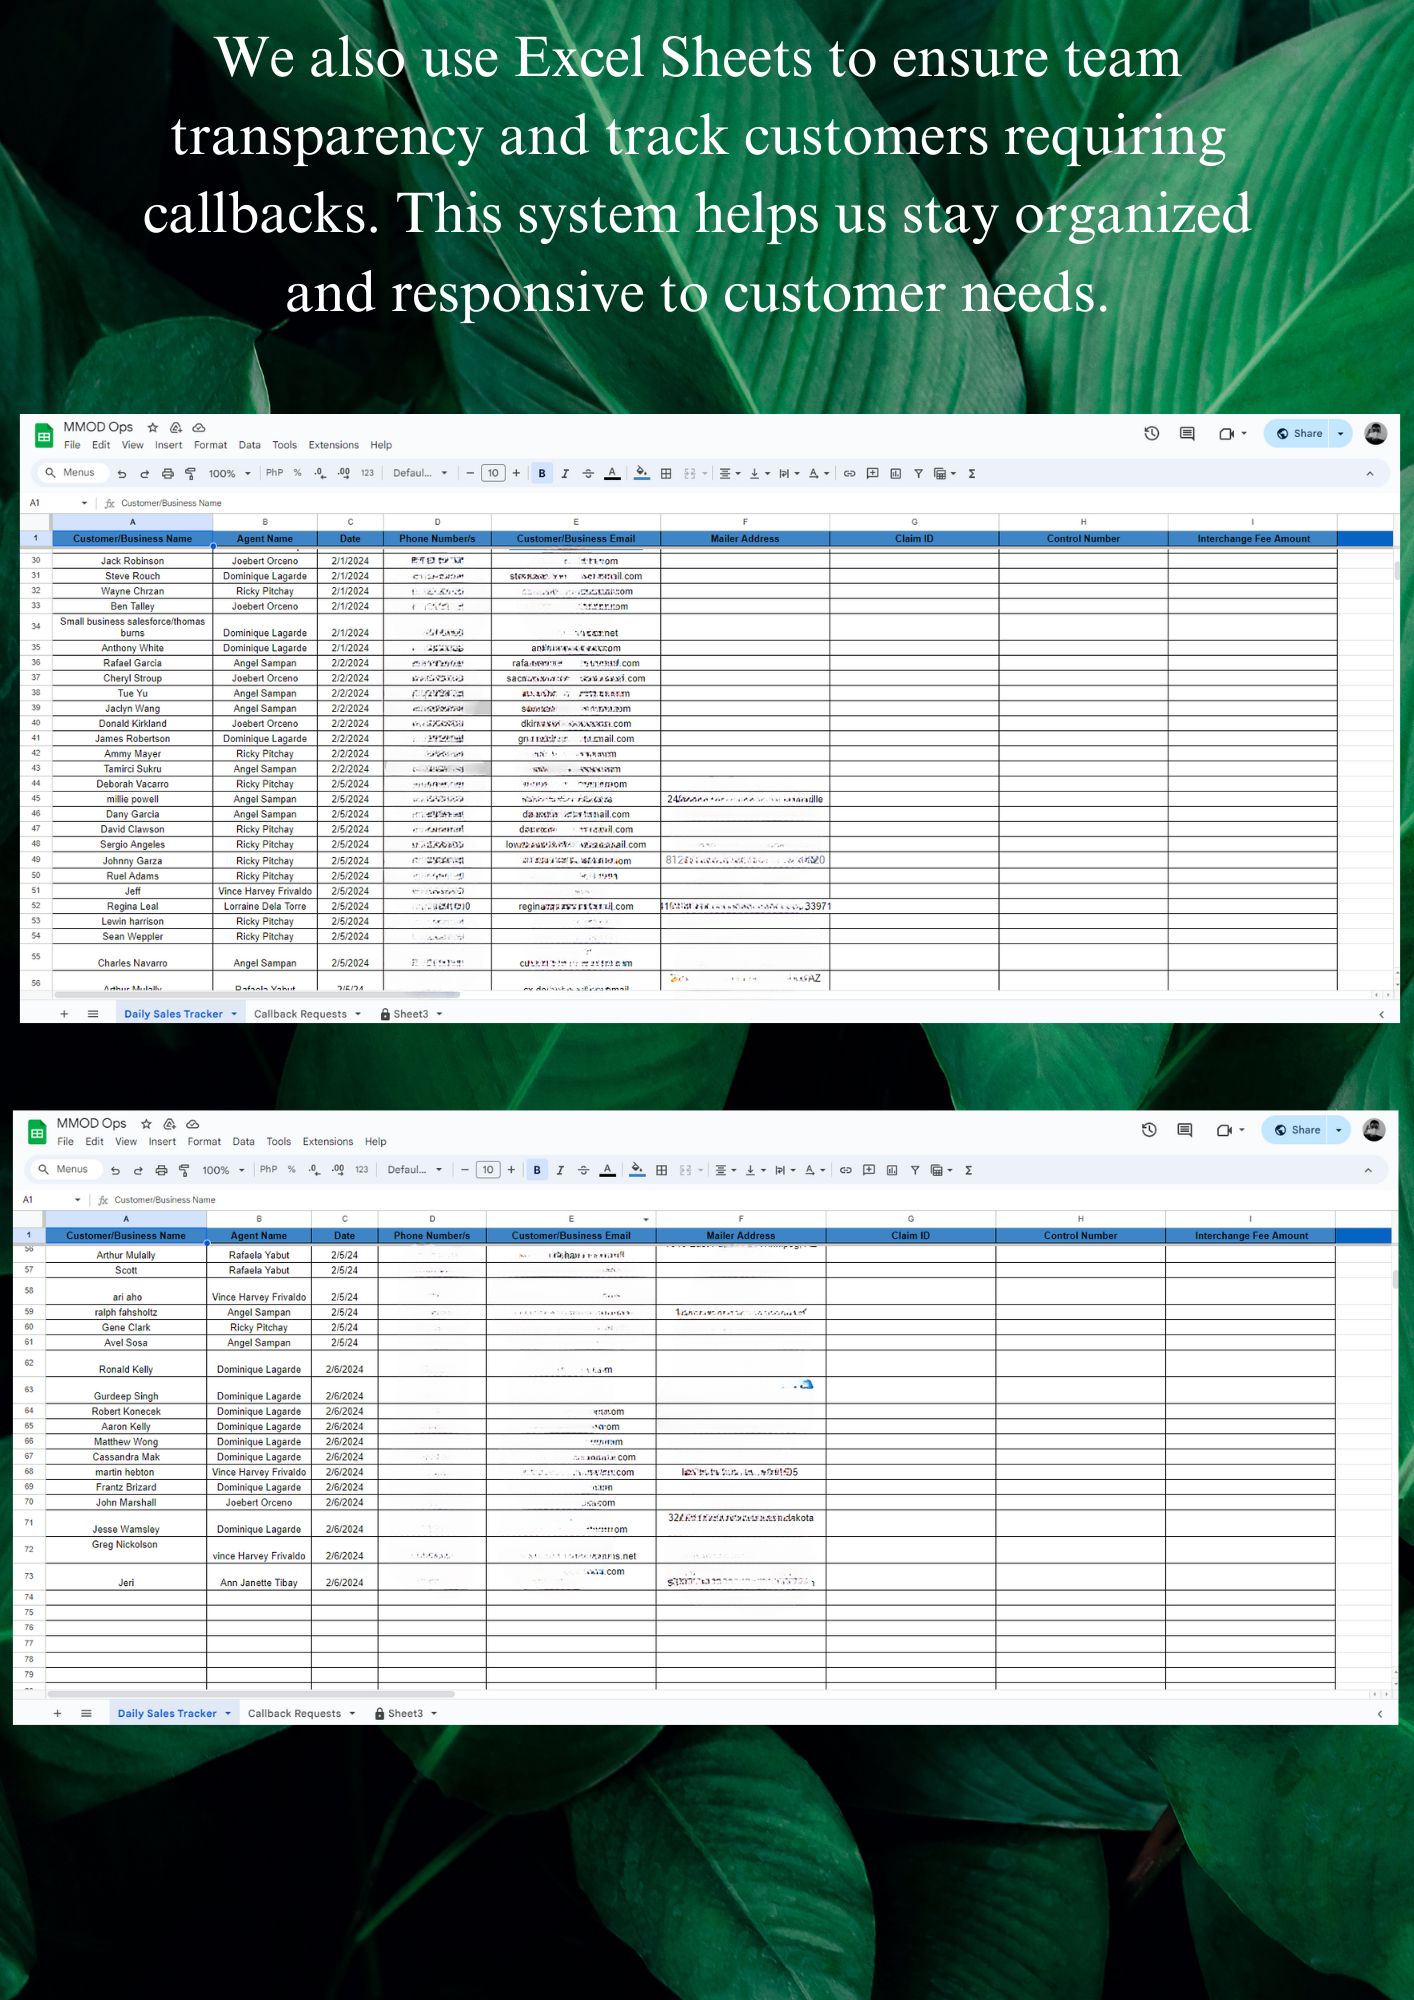Screen dimensions: 1414x2000
Task: Open text color picker in upper spreadsheet
Action: [x=612, y=474]
